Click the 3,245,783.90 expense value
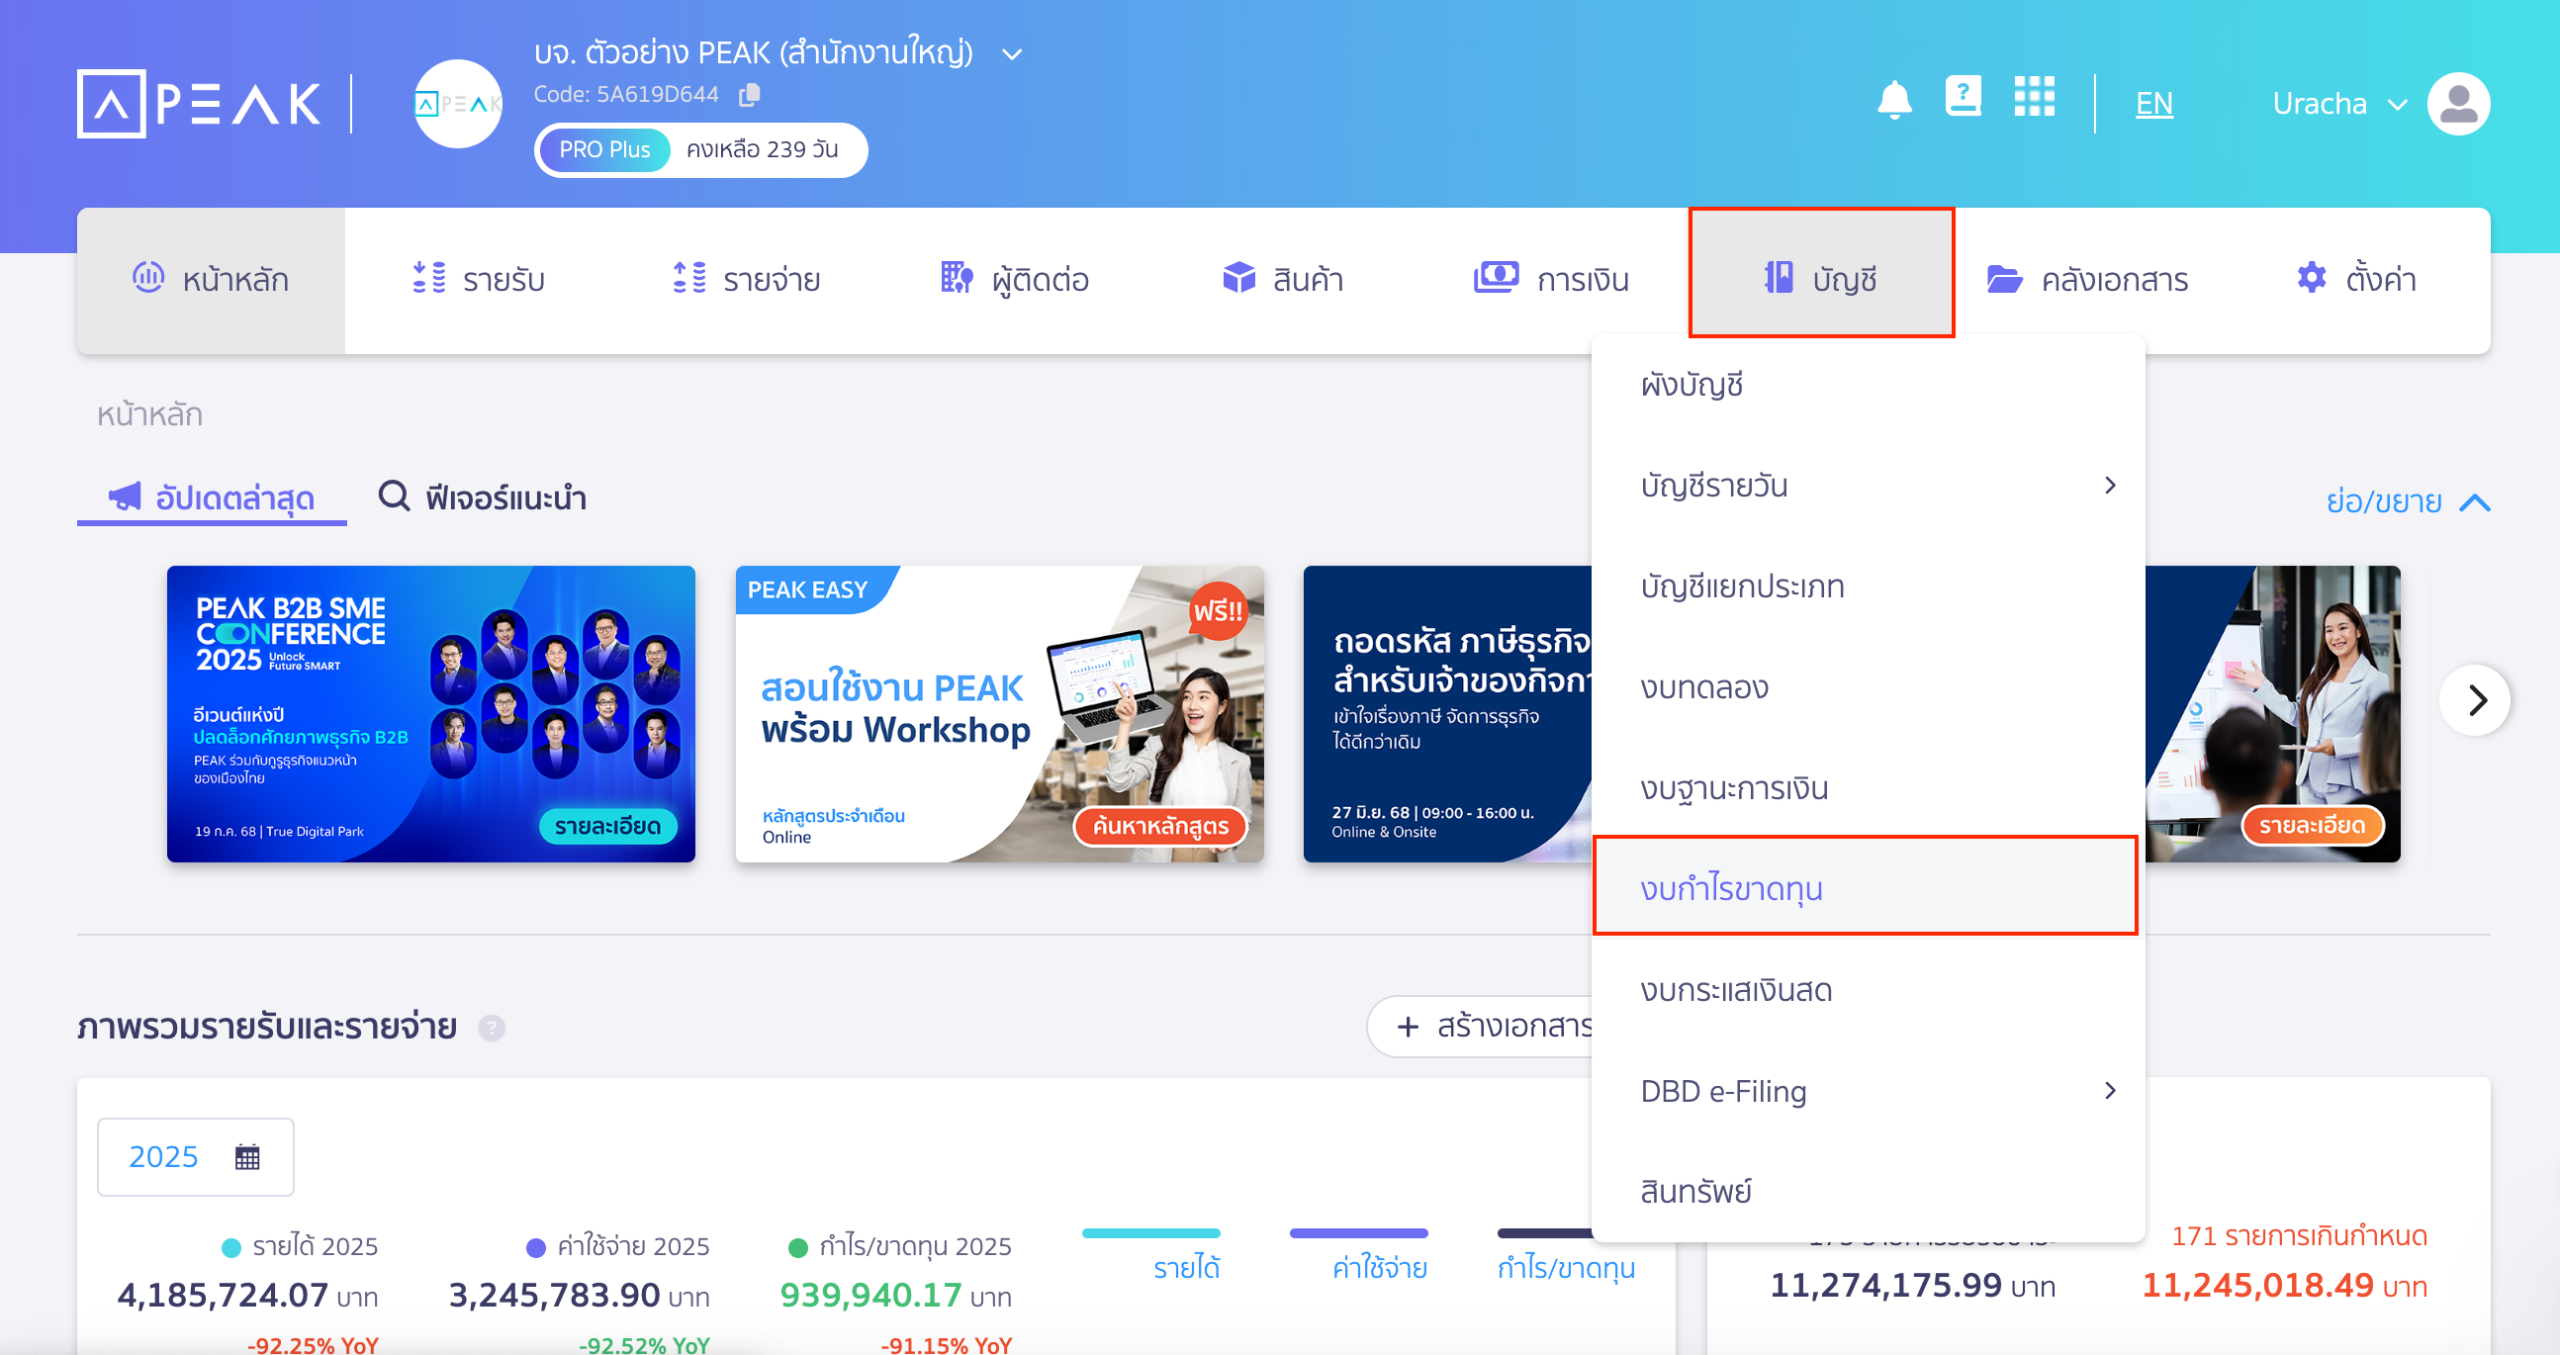Image resolution: width=2560 pixels, height=1355 pixels. coord(554,1296)
